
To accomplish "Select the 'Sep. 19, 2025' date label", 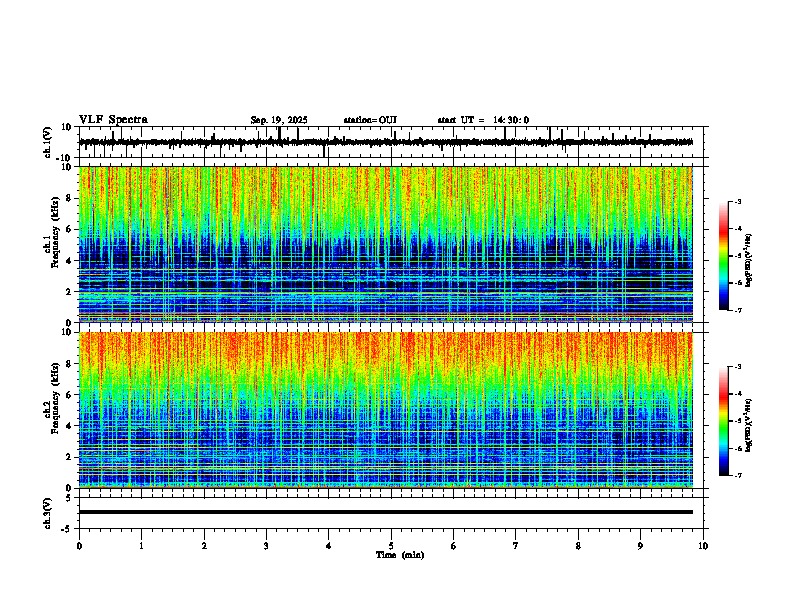I will tap(279, 120).
